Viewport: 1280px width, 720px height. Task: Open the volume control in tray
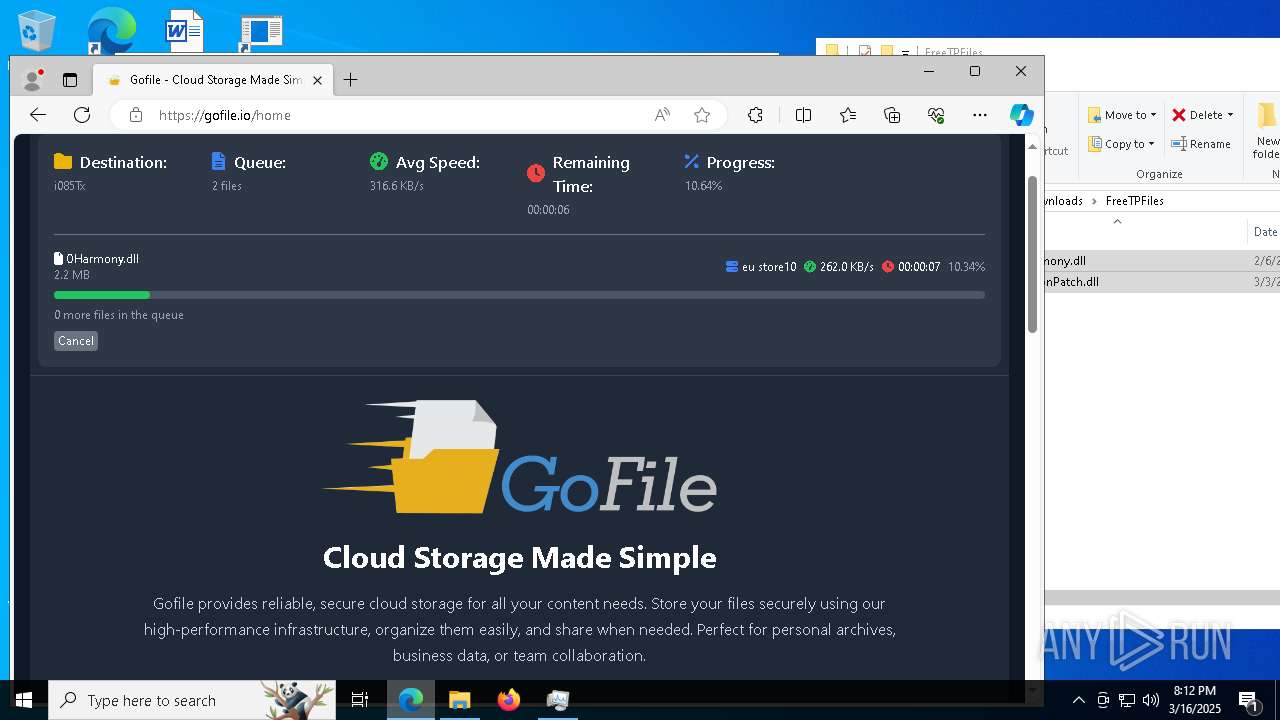pyautogui.click(x=1150, y=700)
